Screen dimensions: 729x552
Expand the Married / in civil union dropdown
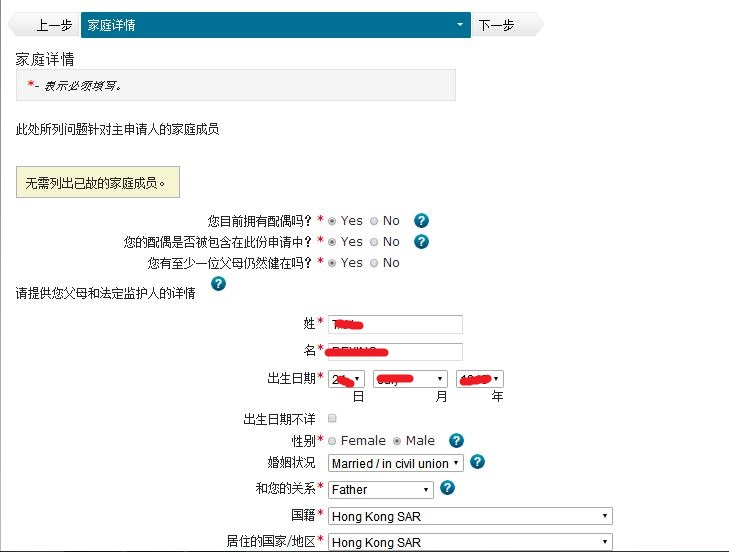[x=395, y=463]
